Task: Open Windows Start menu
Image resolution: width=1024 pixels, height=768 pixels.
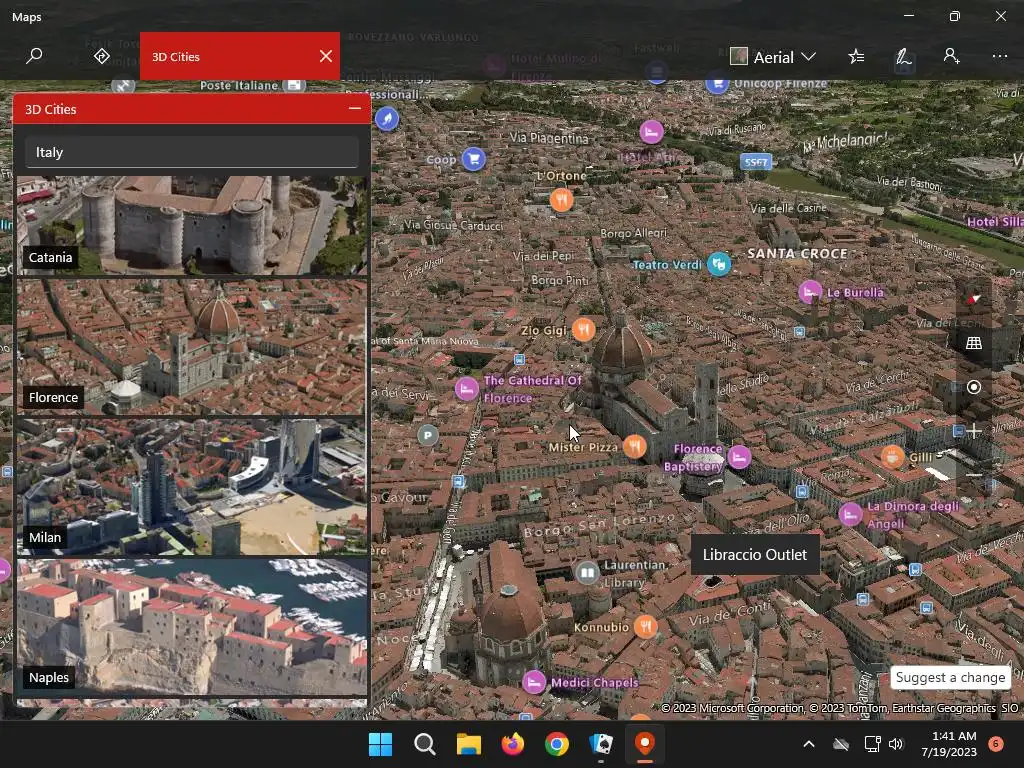Action: pyautogui.click(x=380, y=744)
